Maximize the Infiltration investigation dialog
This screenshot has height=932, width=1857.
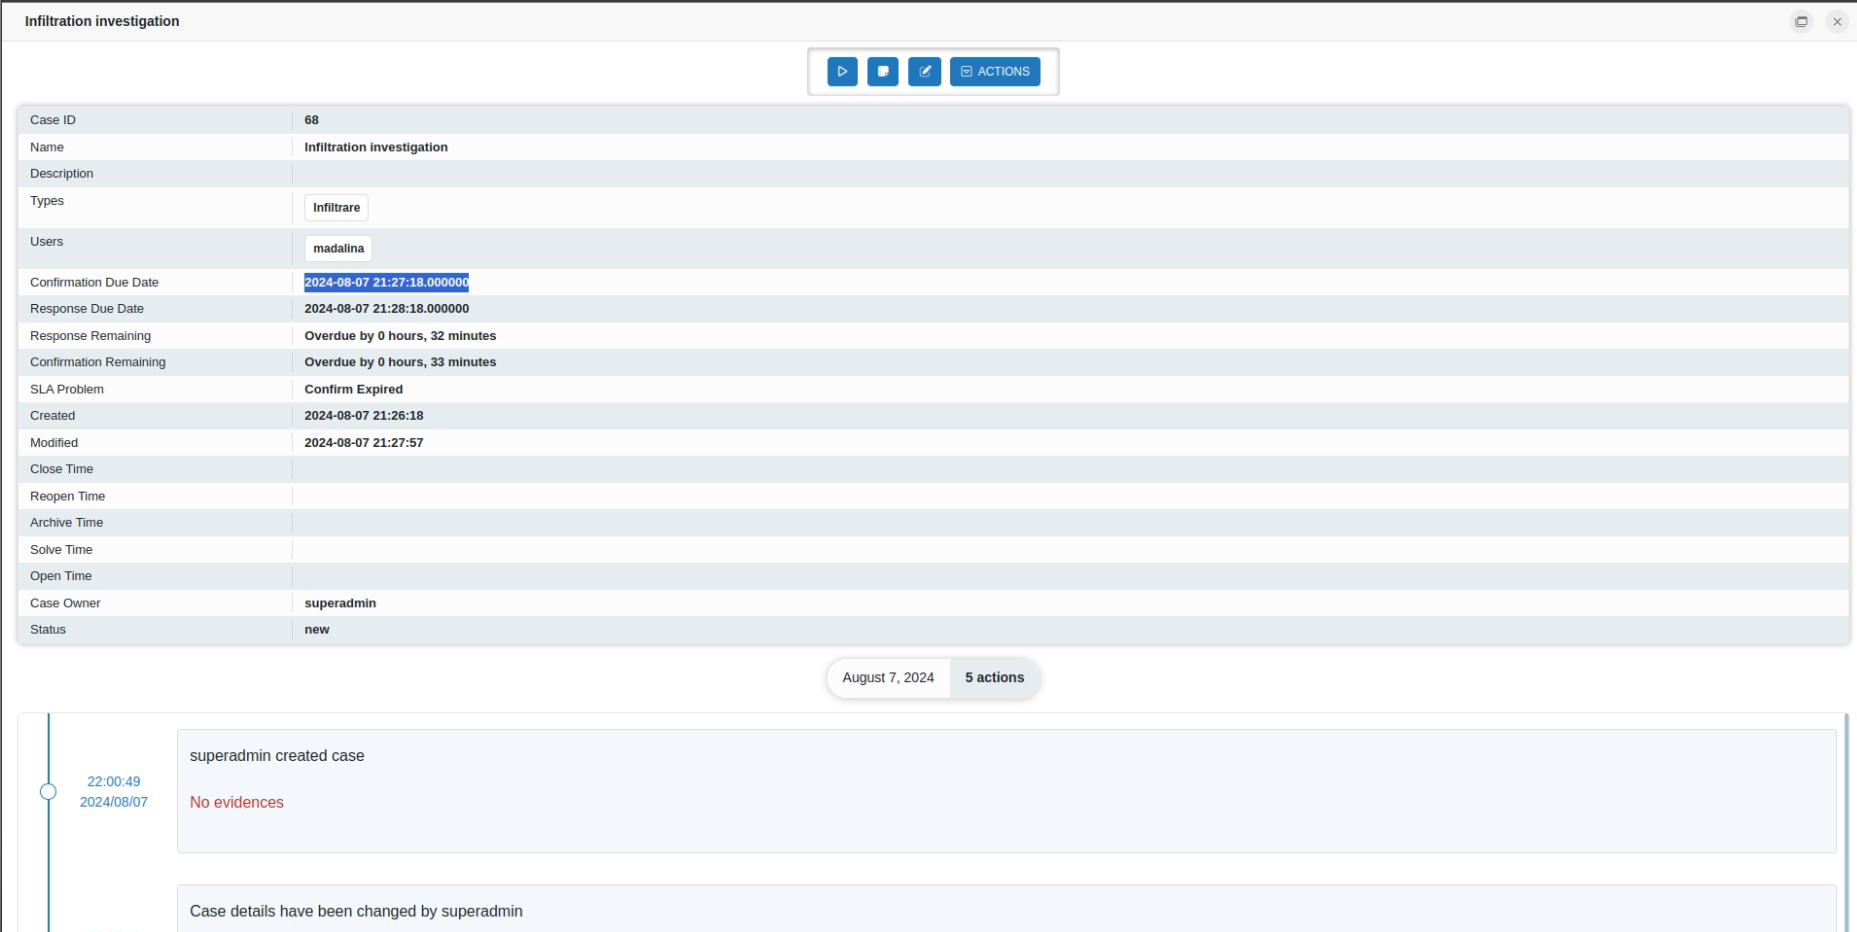click(x=1801, y=21)
